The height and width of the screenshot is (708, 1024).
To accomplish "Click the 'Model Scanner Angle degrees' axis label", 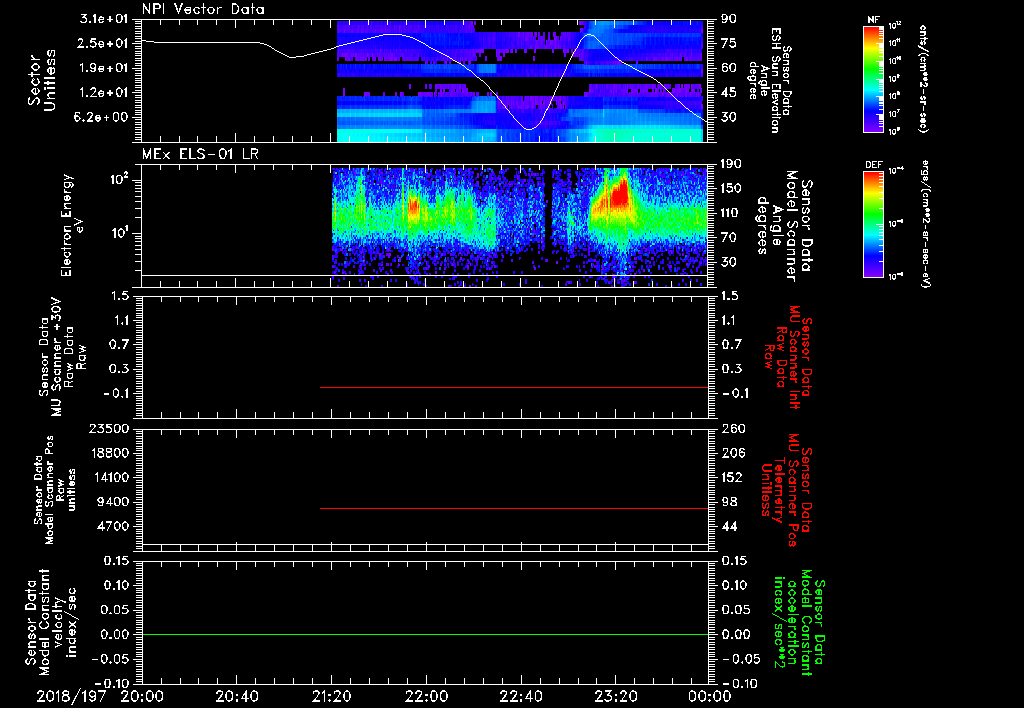I will (784, 226).
